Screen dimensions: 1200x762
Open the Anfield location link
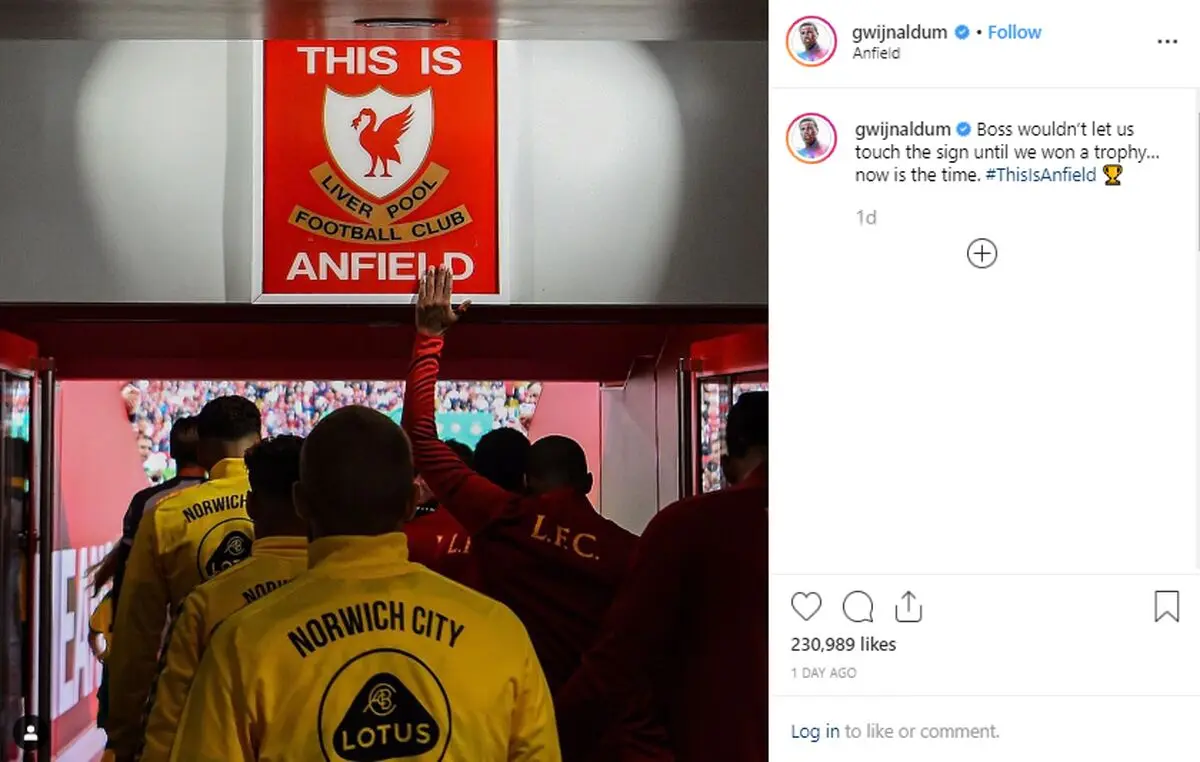[876, 54]
